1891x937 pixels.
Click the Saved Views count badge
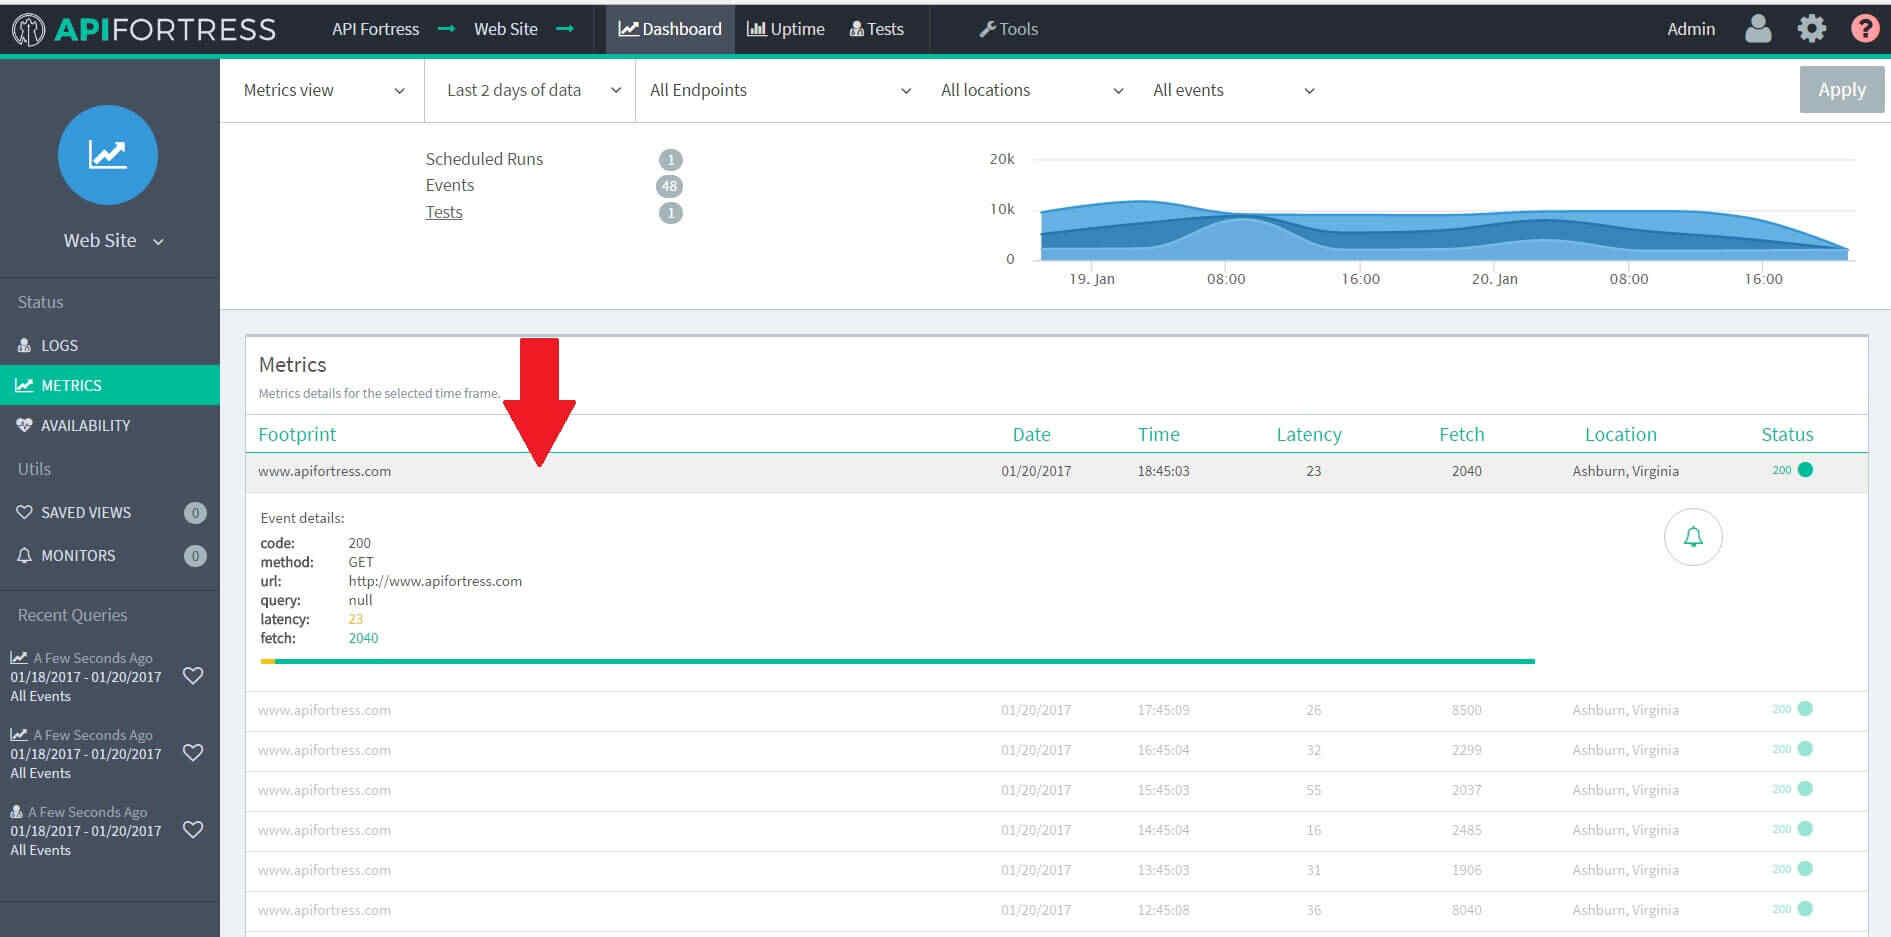point(195,513)
